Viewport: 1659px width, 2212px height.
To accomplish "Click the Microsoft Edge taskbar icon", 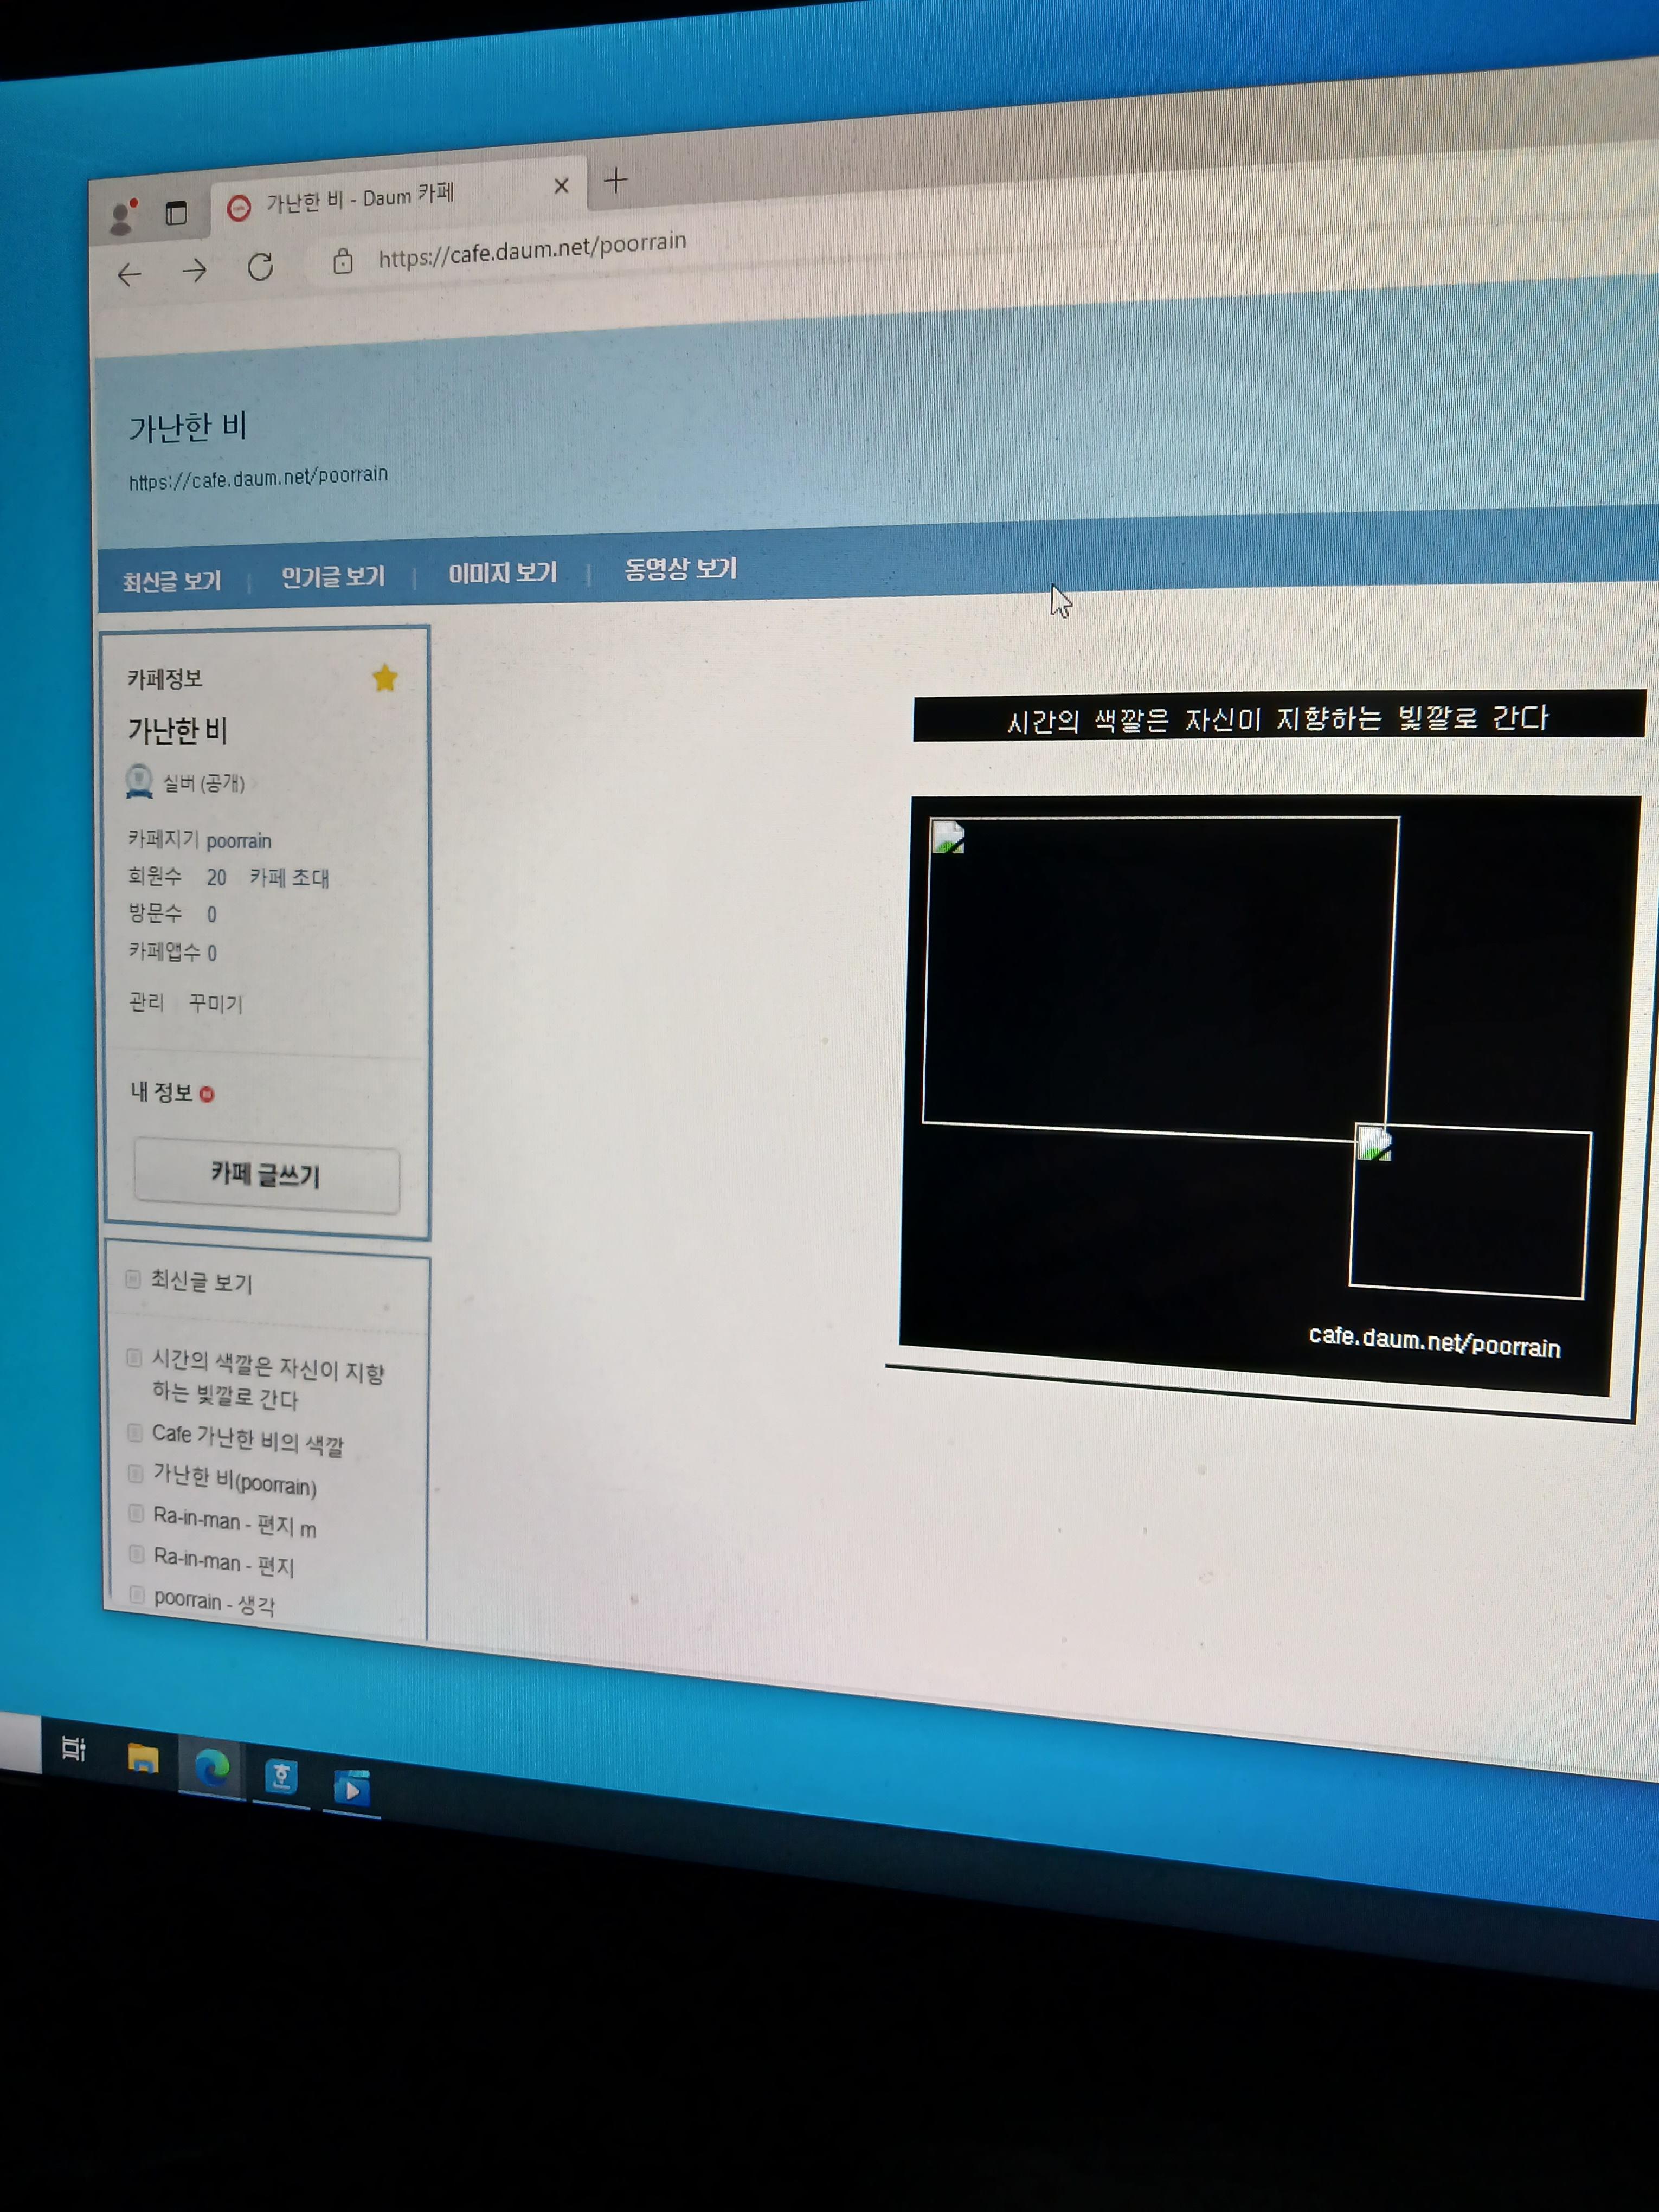I will [212, 1768].
